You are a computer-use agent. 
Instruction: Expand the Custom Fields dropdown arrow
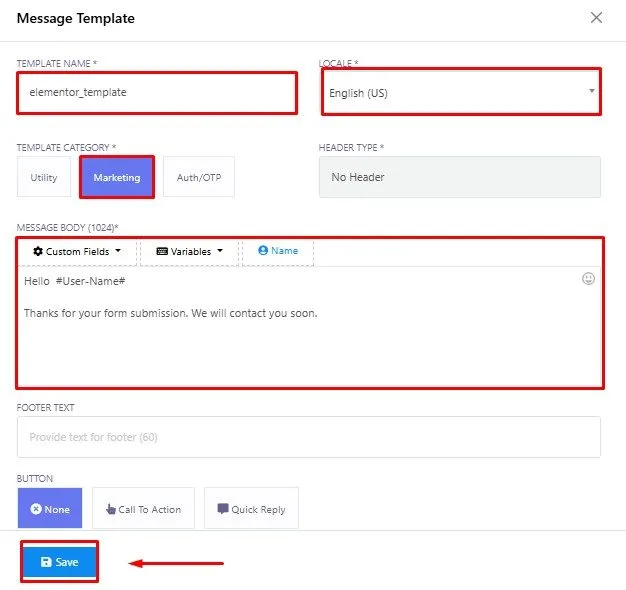(x=118, y=251)
